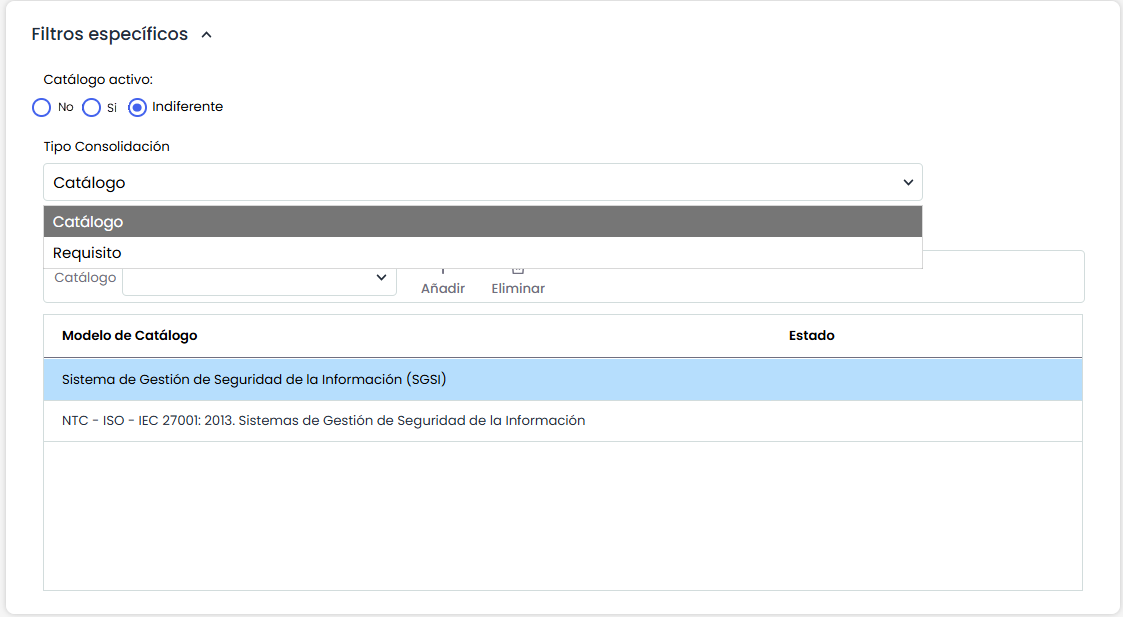Click the Tipo Consolidación combo box field
Viewport: 1123px width, 617px height.
pyautogui.click(x=470, y=182)
